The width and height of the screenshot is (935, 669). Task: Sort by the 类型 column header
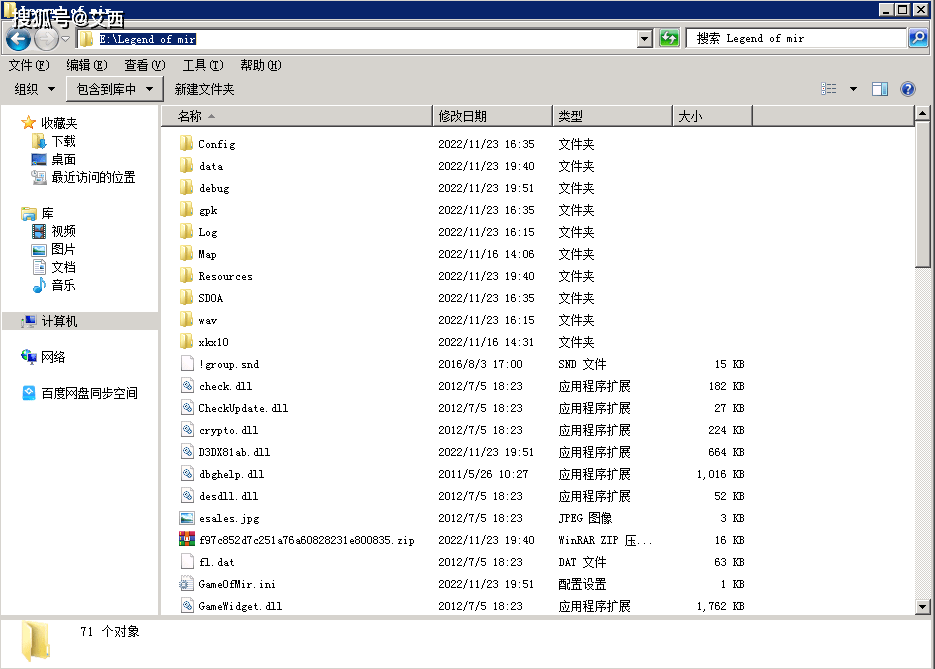pyautogui.click(x=612, y=116)
